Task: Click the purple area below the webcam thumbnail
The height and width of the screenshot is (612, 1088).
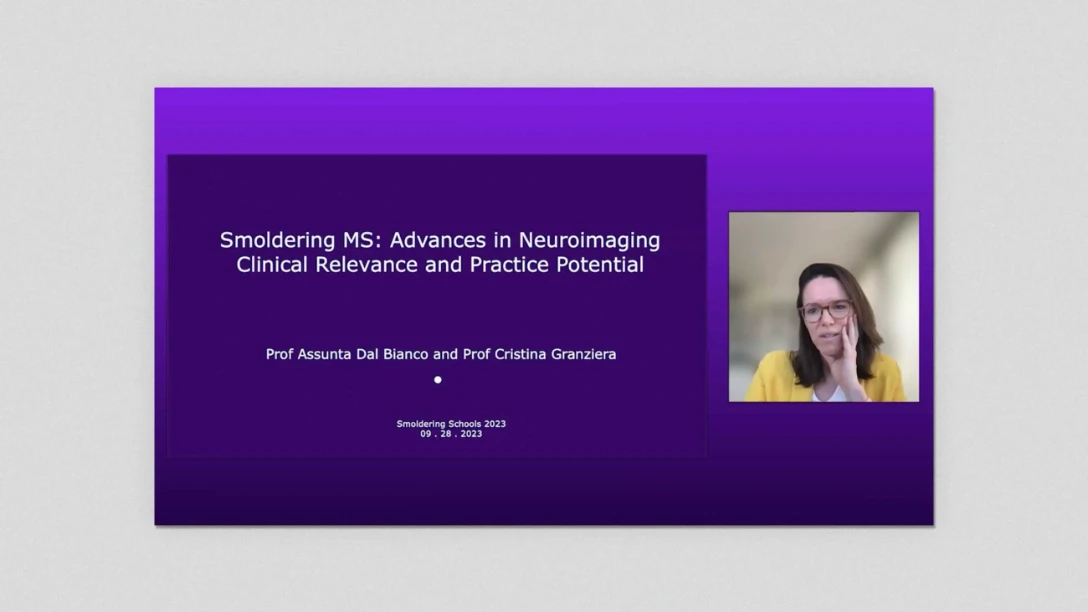Action: pos(823,460)
